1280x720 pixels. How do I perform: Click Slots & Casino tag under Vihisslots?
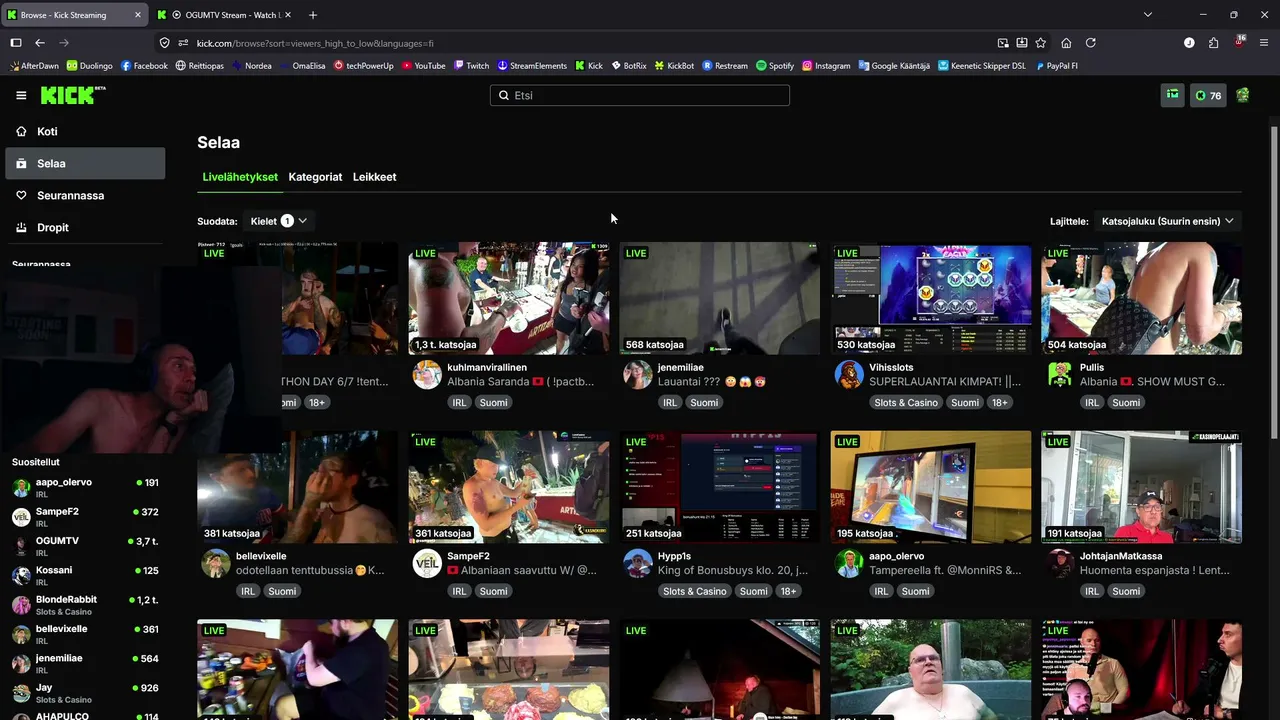point(906,403)
